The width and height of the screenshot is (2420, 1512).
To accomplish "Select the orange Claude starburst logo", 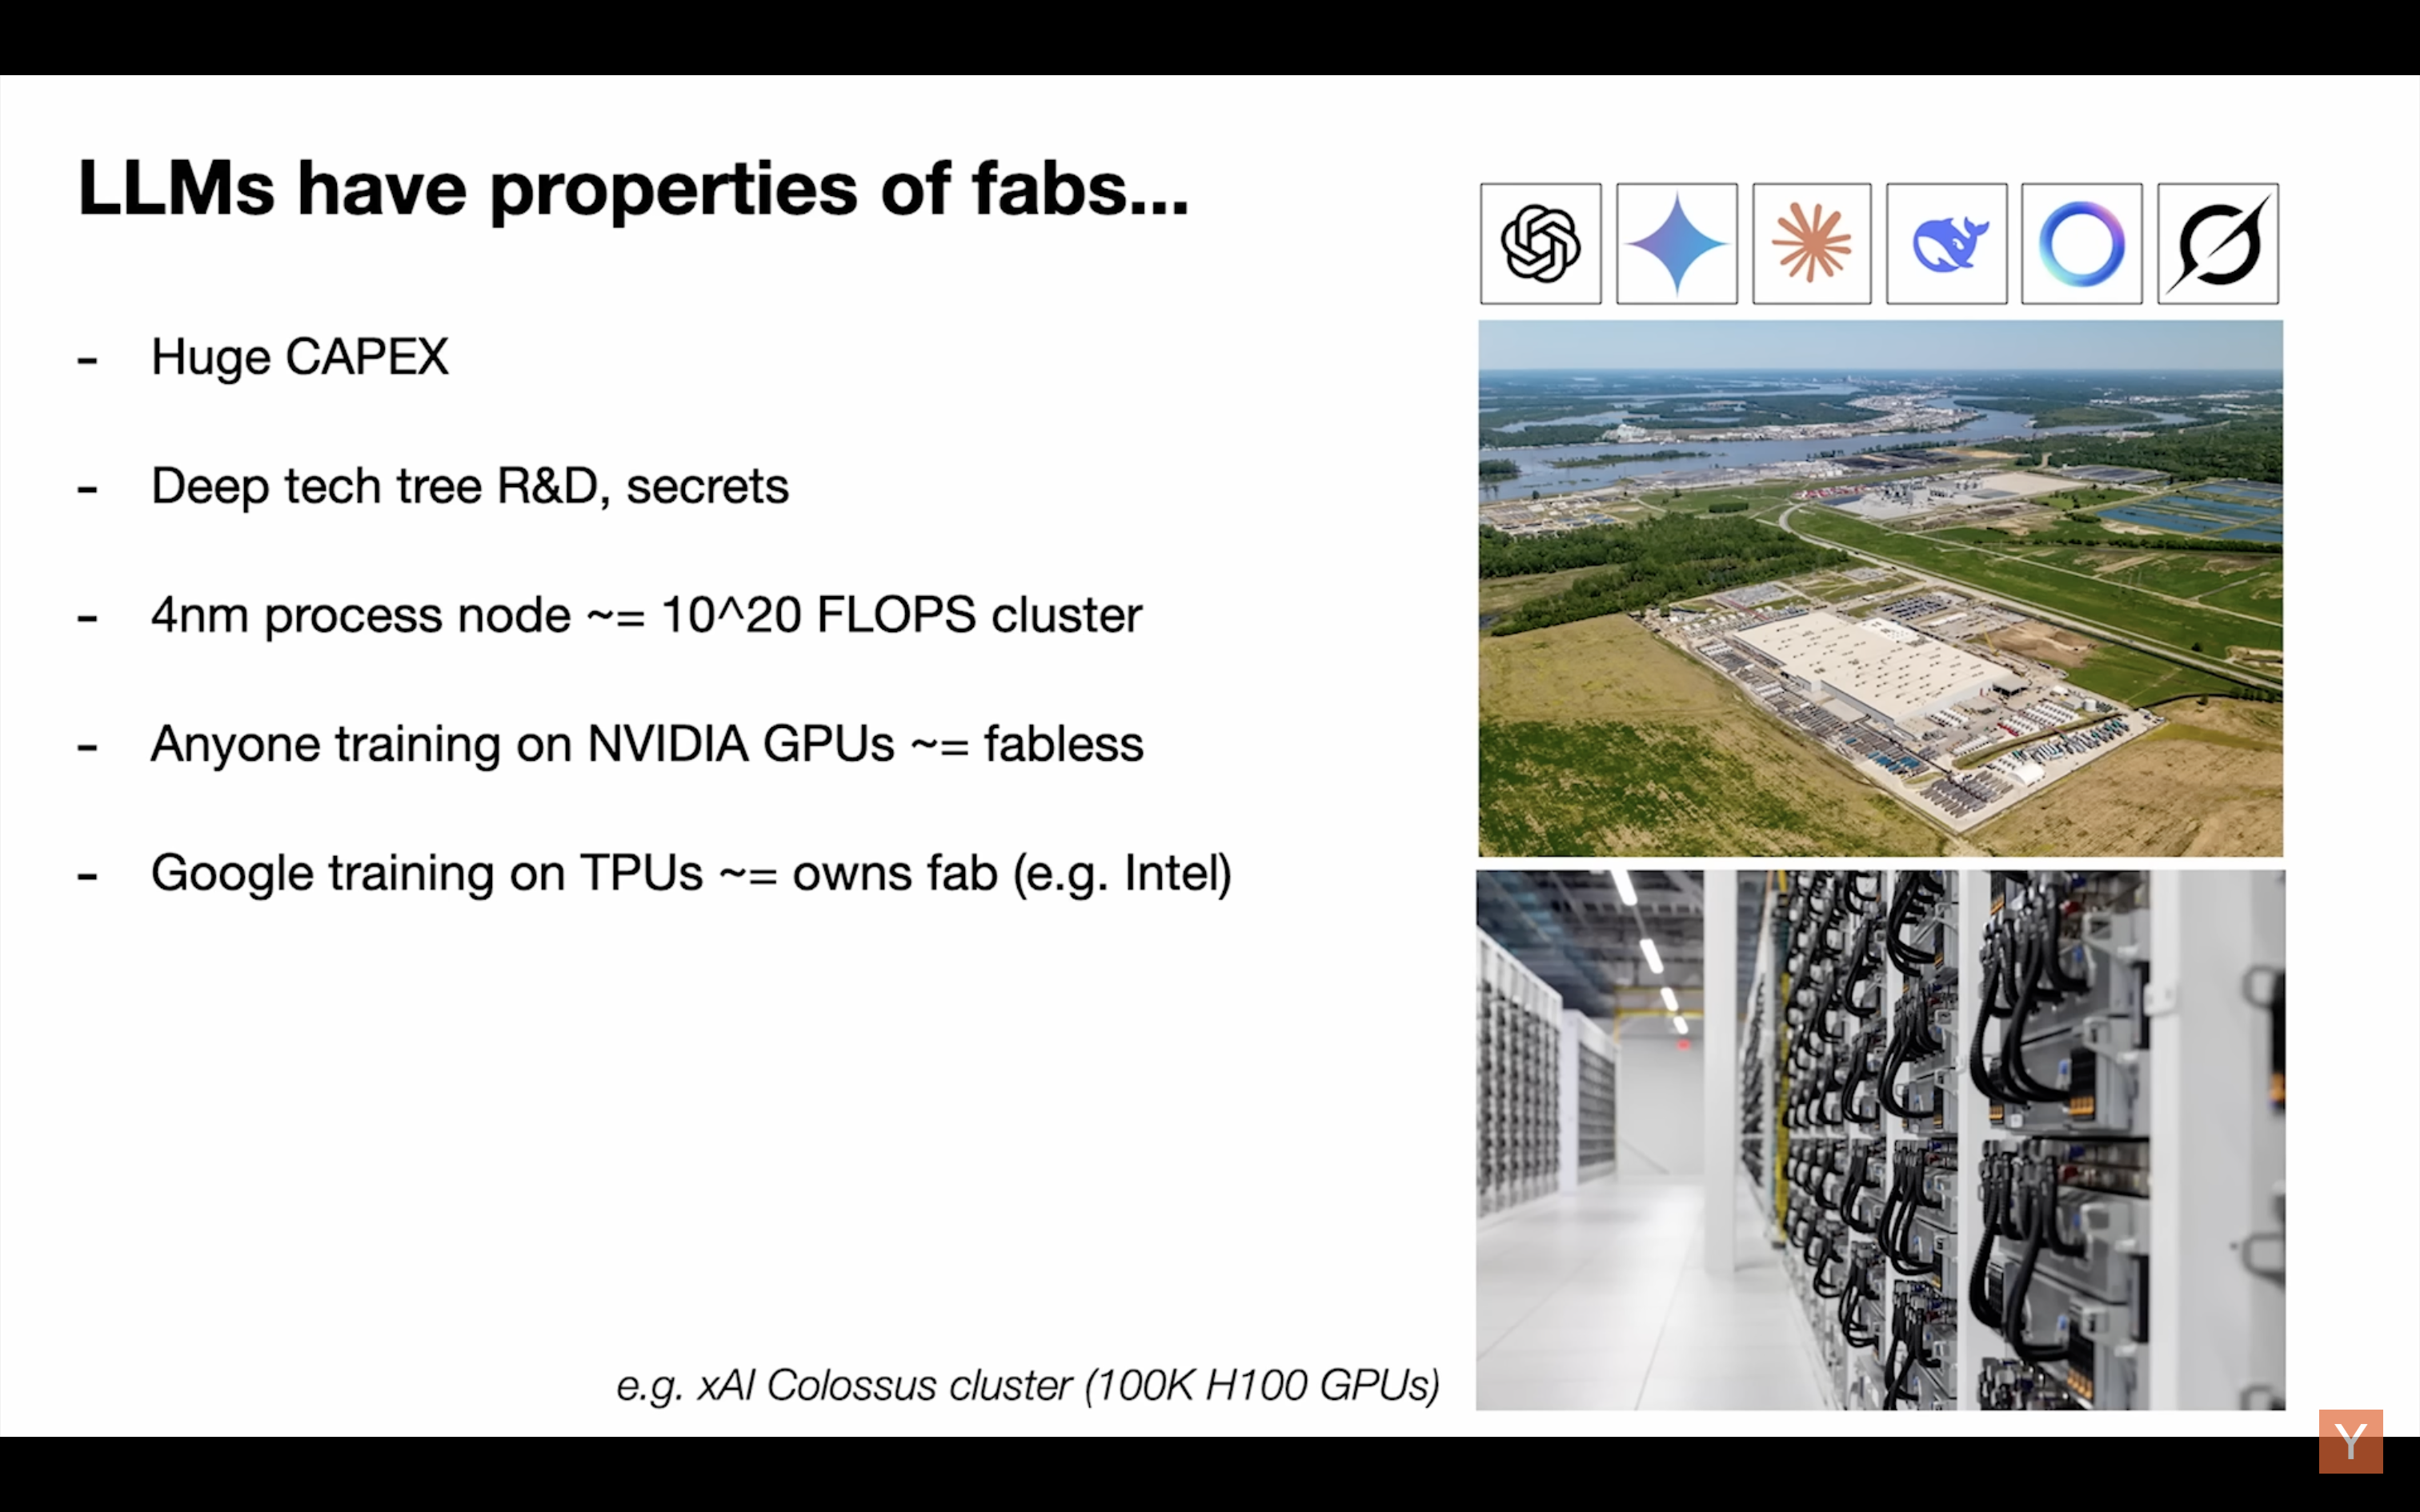I will tap(1811, 243).
